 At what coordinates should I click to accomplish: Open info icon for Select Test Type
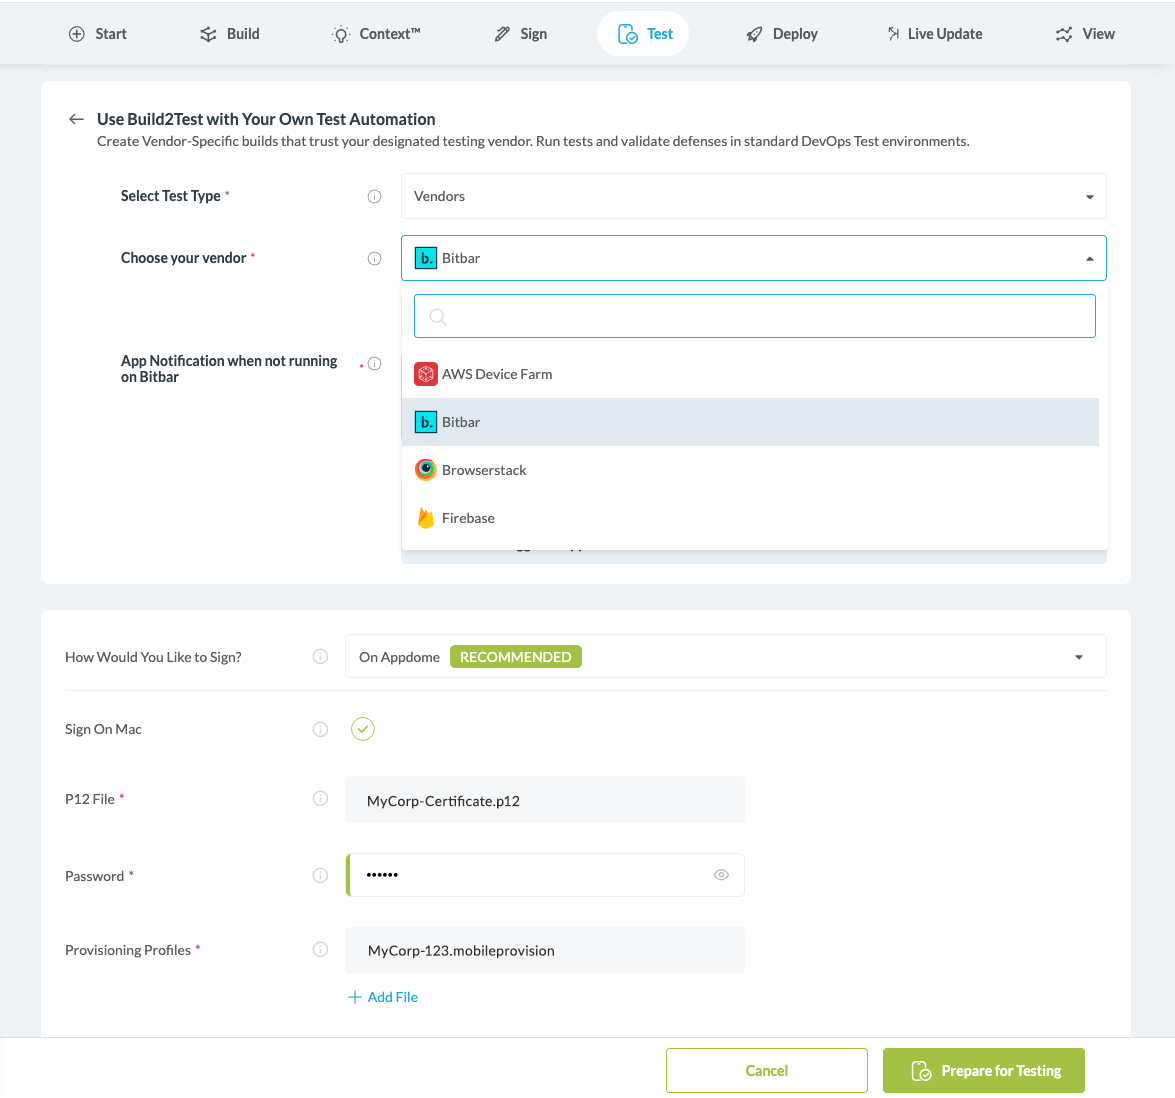pyautogui.click(x=375, y=196)
